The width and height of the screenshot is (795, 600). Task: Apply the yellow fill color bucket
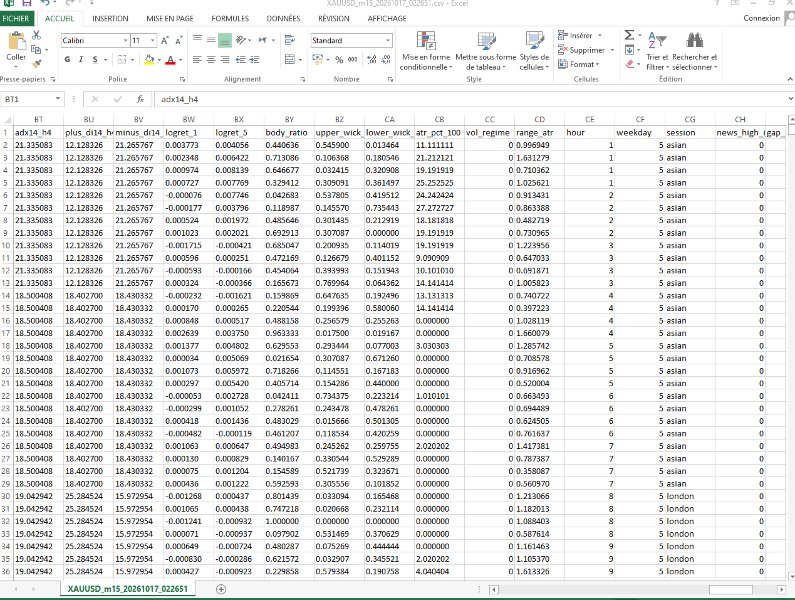(x=149, y=60)
